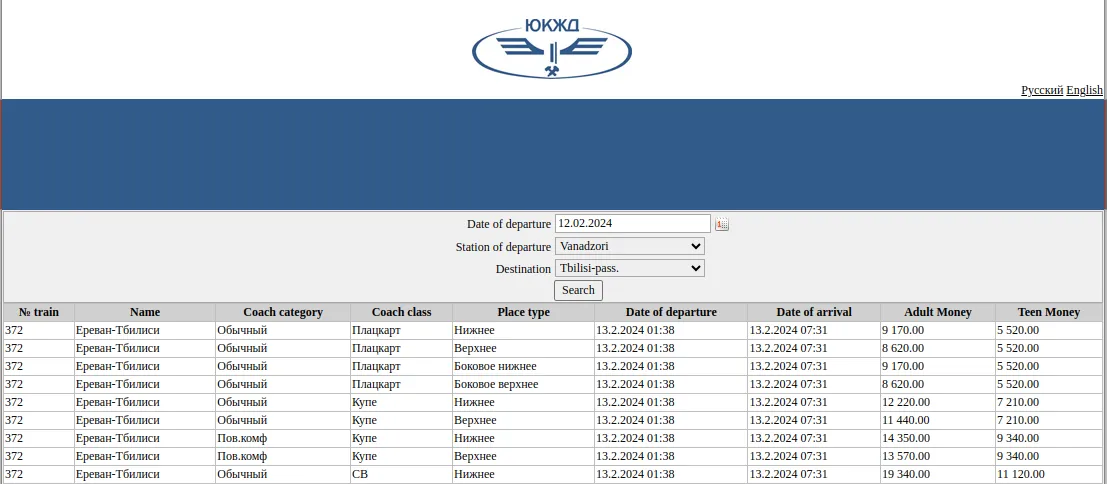Click the Adult Money column header
Viewport: 1107px width, 484px height.
[937, 312]
